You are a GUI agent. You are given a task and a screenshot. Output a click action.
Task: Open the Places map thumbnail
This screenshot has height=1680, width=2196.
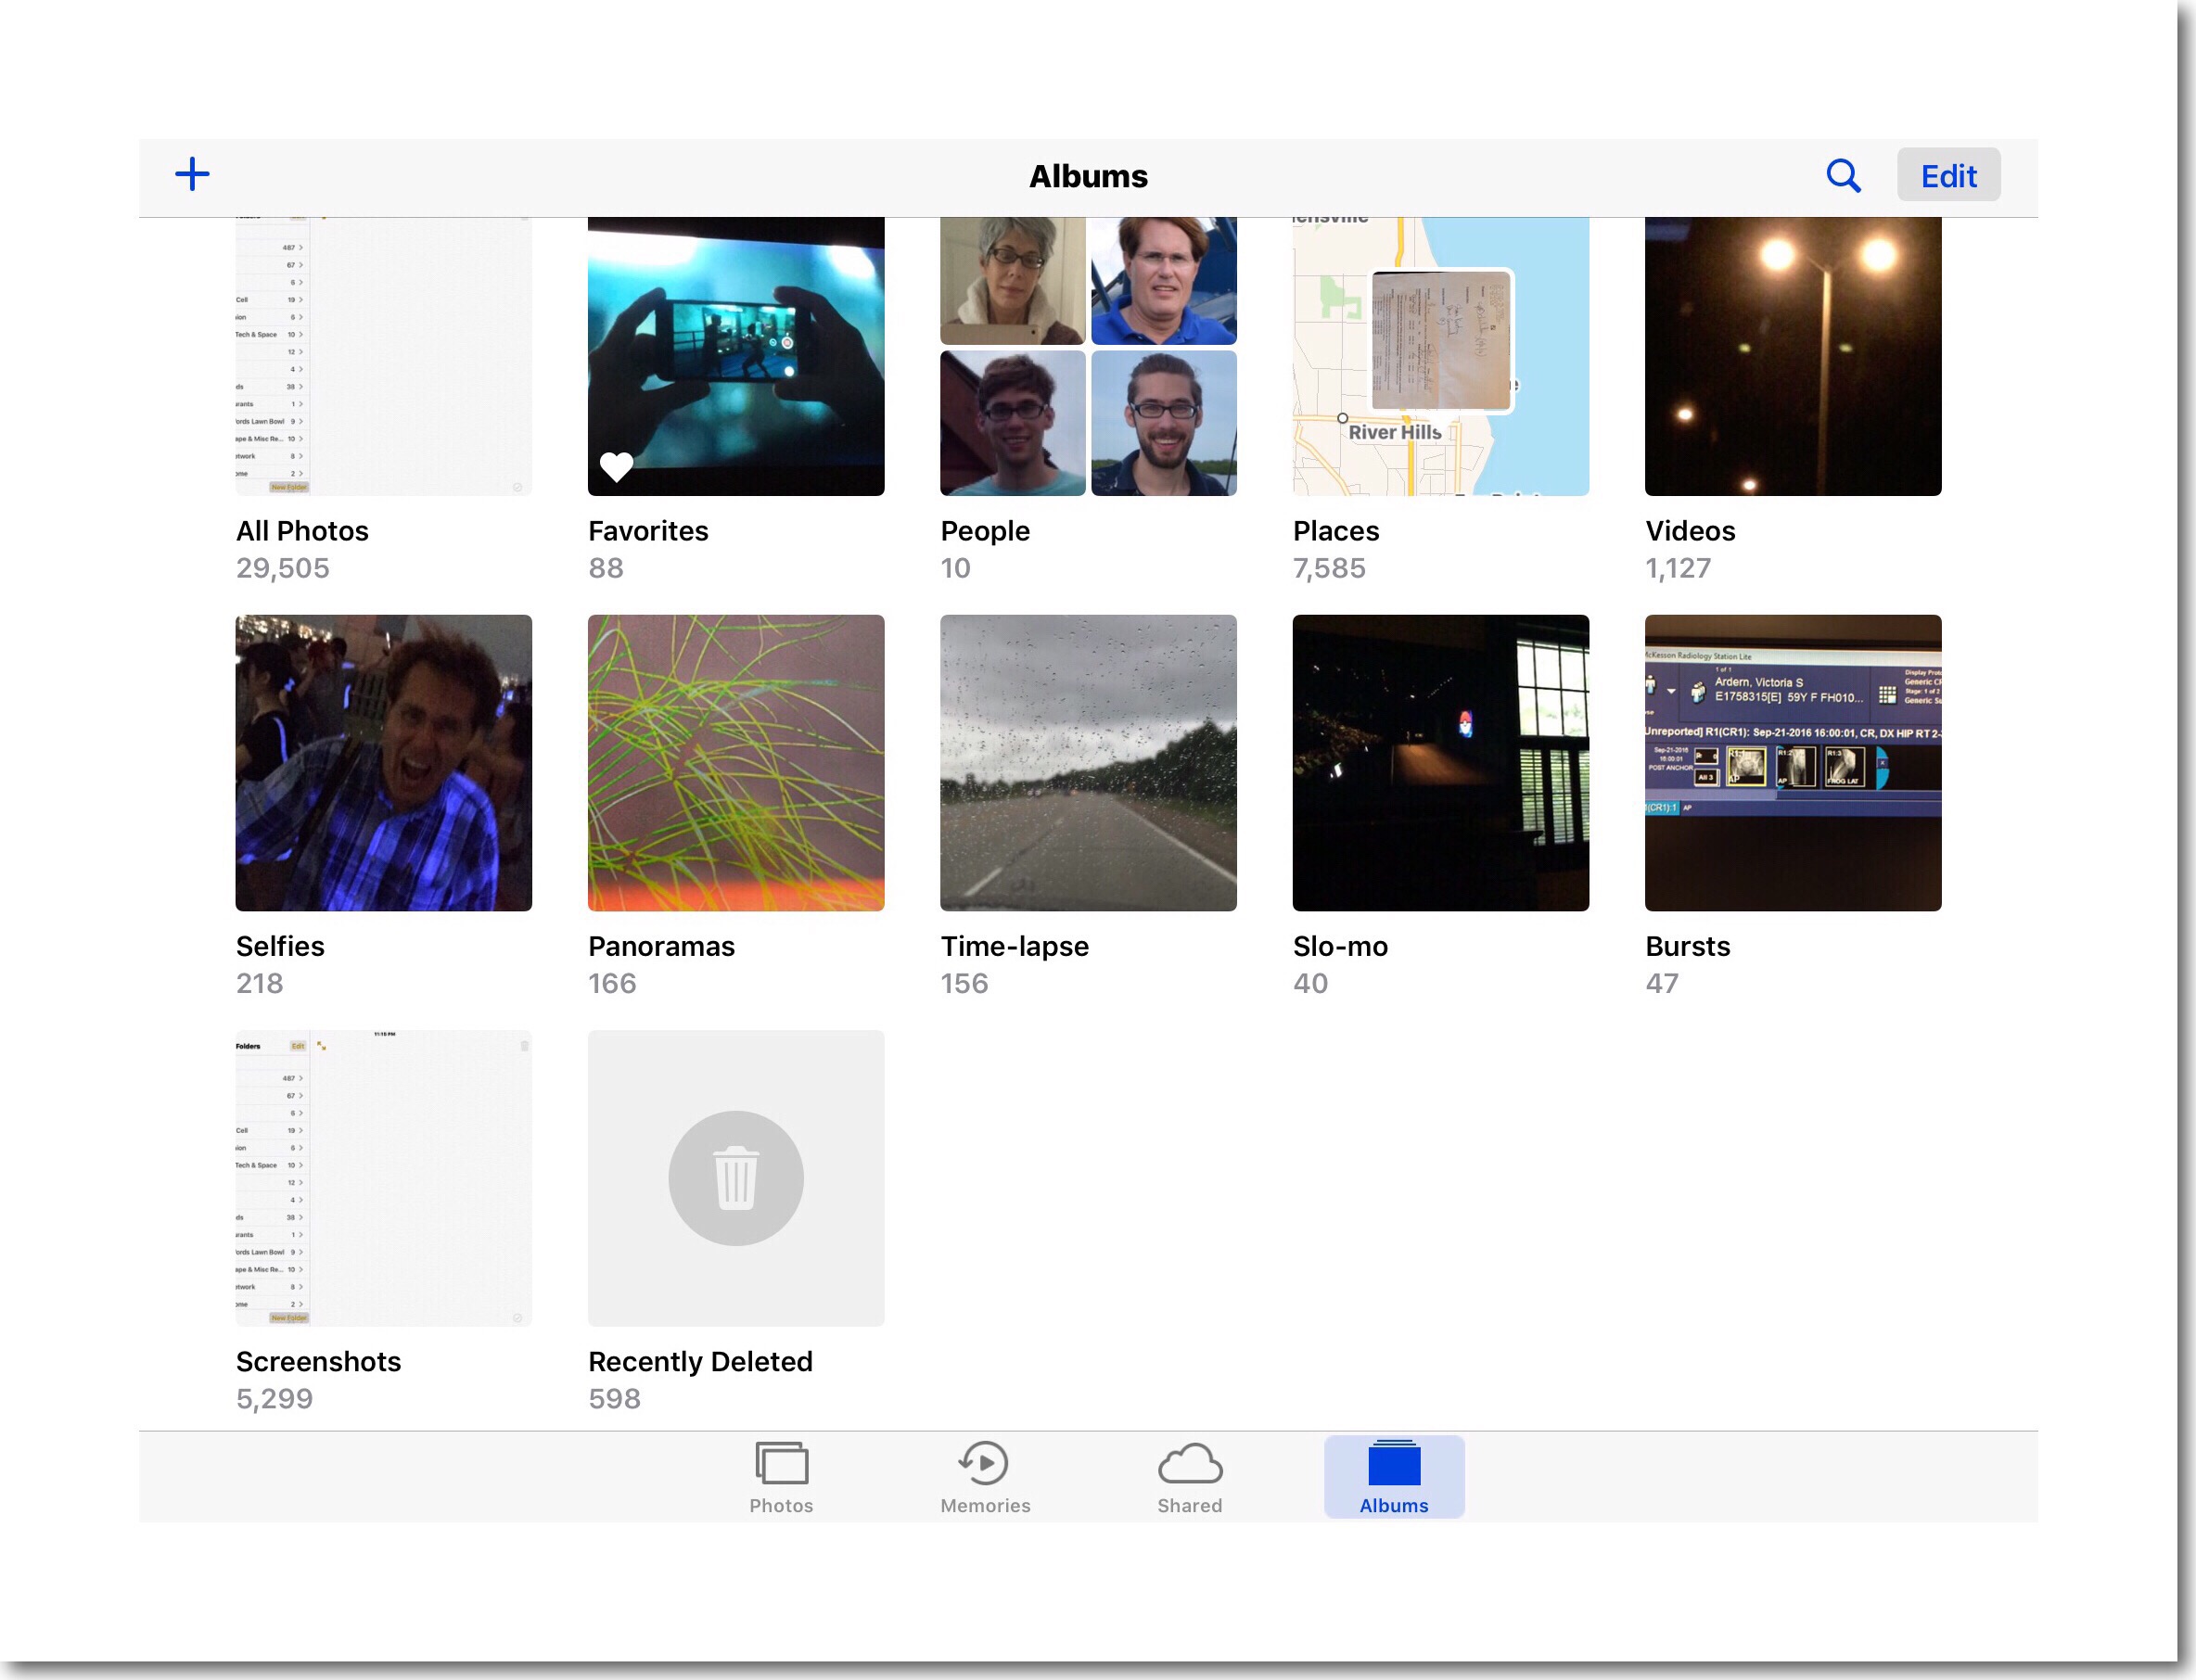point(1440,355)
